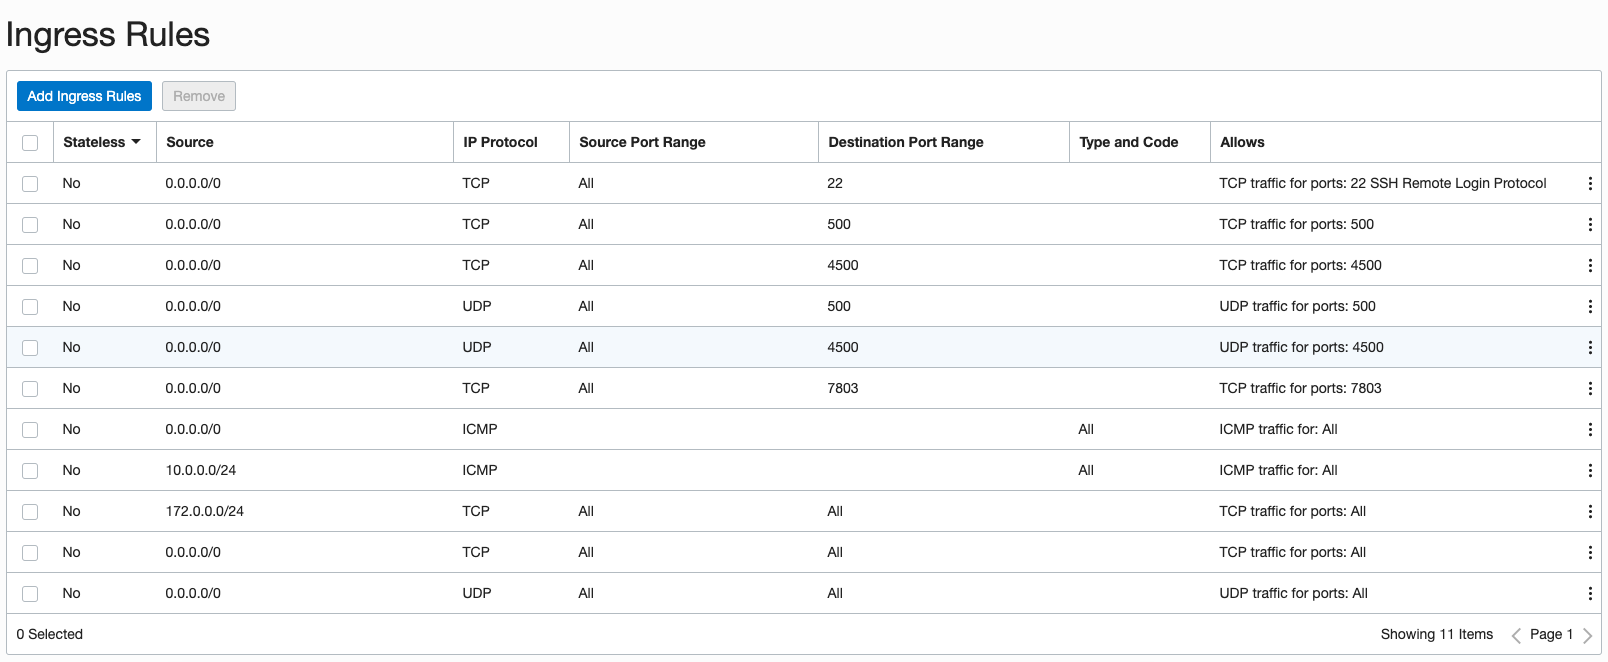Screen dimensions: 1608x662
Task: Open actions menu for SSH port 22 rule
Action: (1590, 183)
